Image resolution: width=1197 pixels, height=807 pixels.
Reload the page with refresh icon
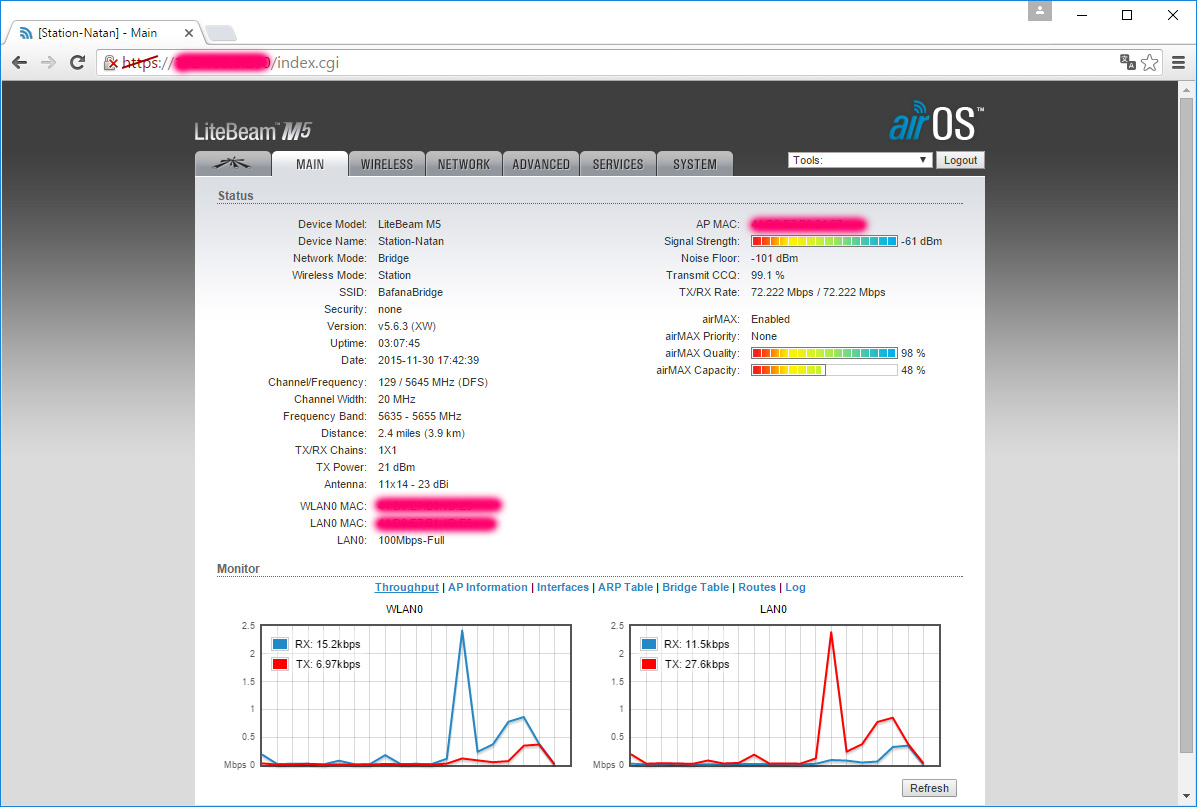tap(77, 63)
